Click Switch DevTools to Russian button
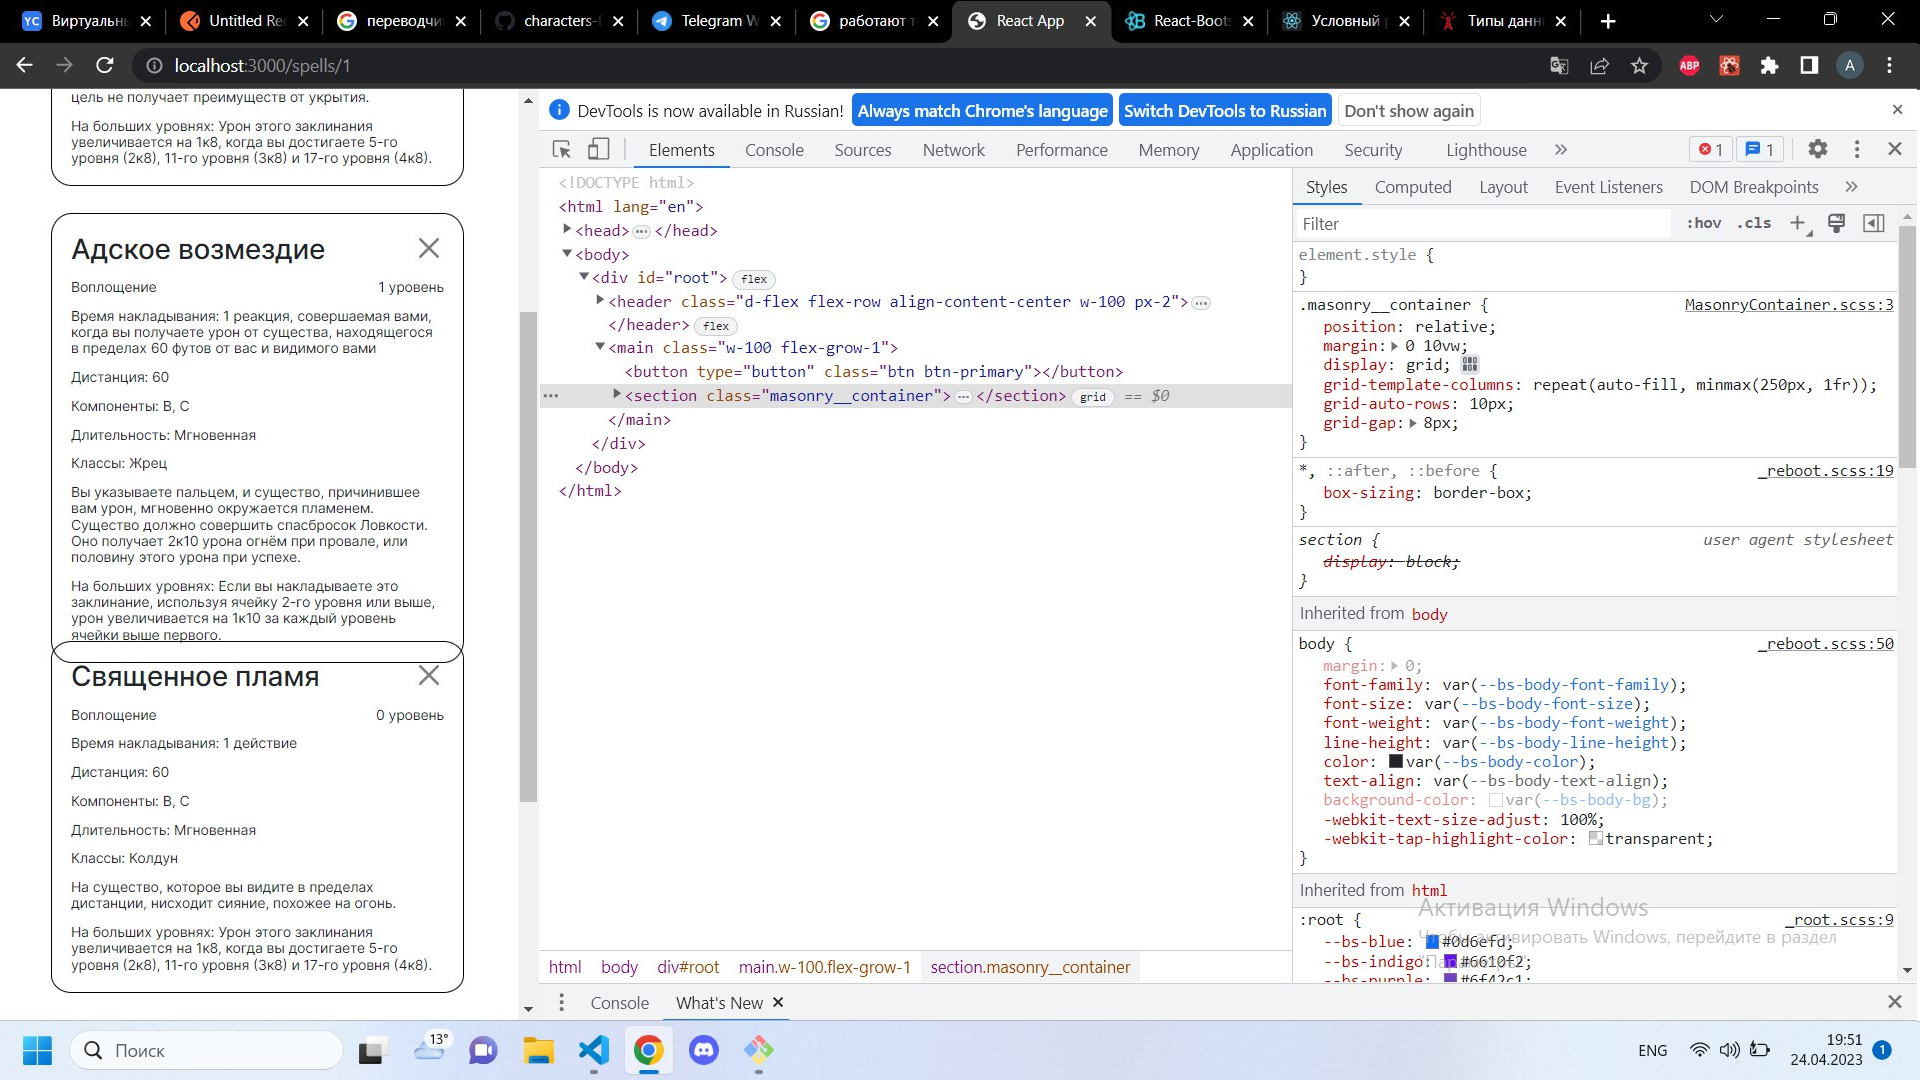 coord(1225,110)
